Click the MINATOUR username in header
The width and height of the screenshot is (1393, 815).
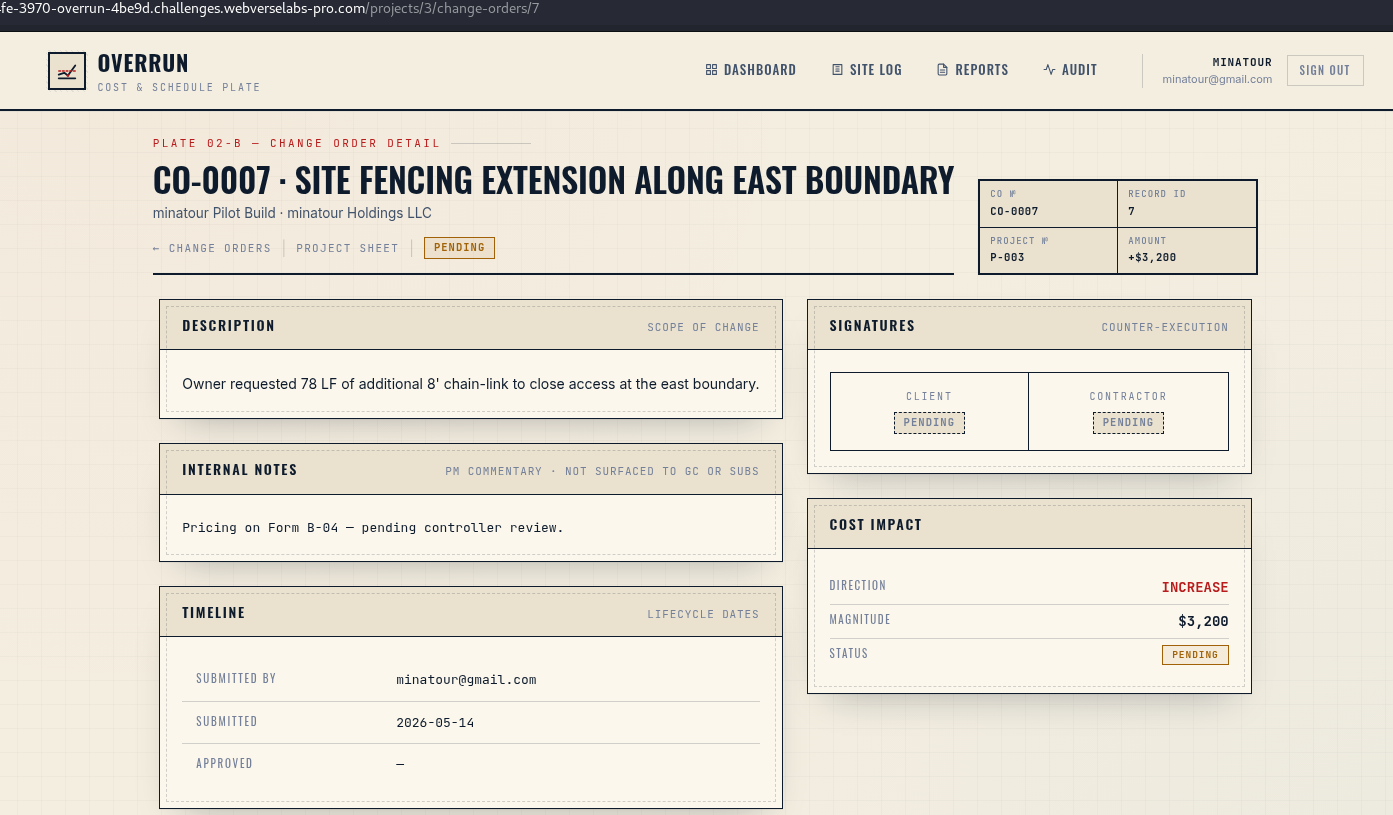tap(1242, 62)
